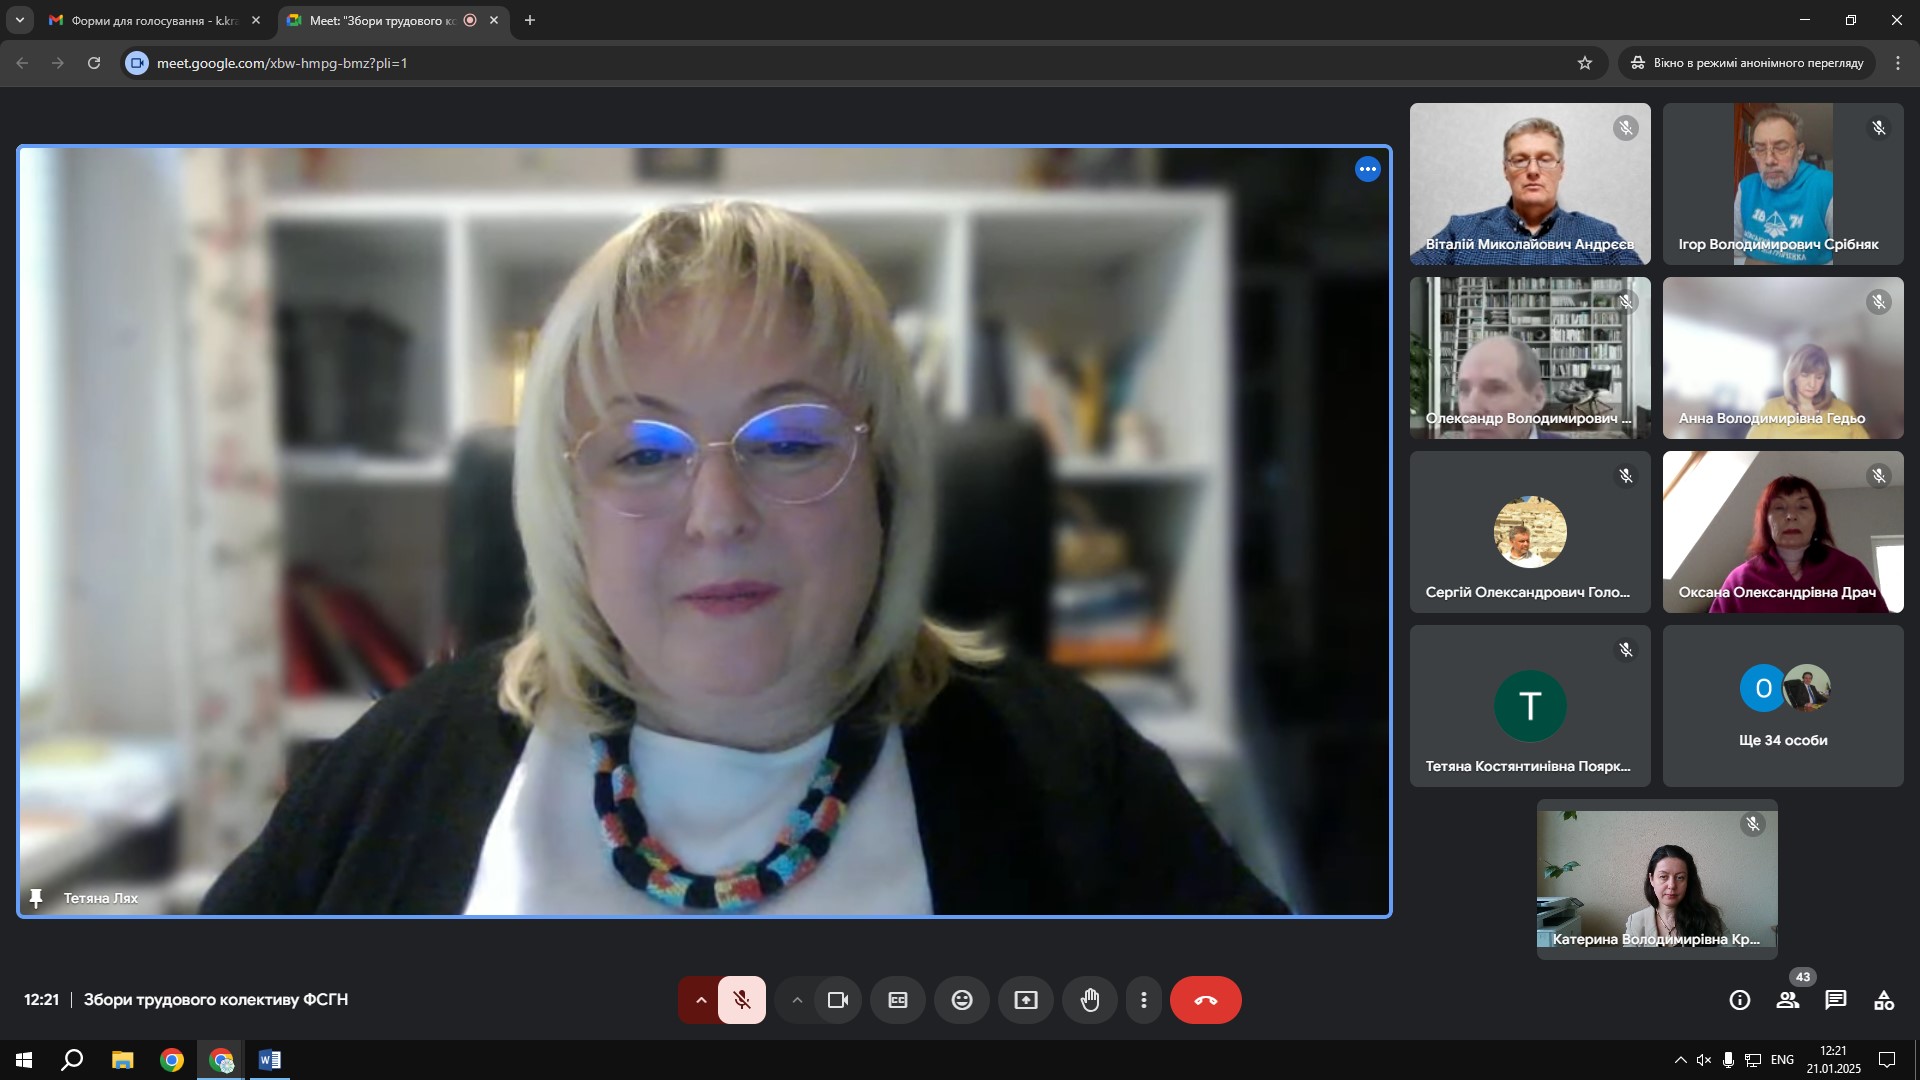Expand camera video settings arrow
Screen dimensions: 1920x1080
pyautogui.click(x=797, y=1000)
